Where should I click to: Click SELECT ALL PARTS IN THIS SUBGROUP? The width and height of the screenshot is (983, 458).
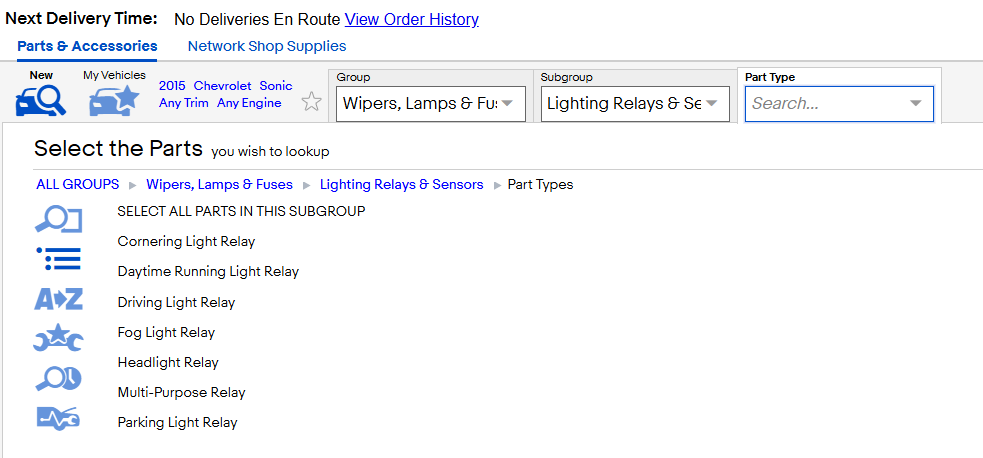[x=241, y=211]
